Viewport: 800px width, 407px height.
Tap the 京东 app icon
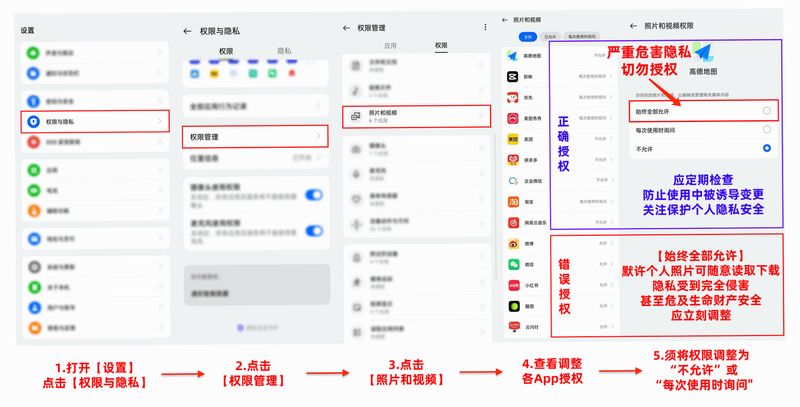tap(513, 97)
